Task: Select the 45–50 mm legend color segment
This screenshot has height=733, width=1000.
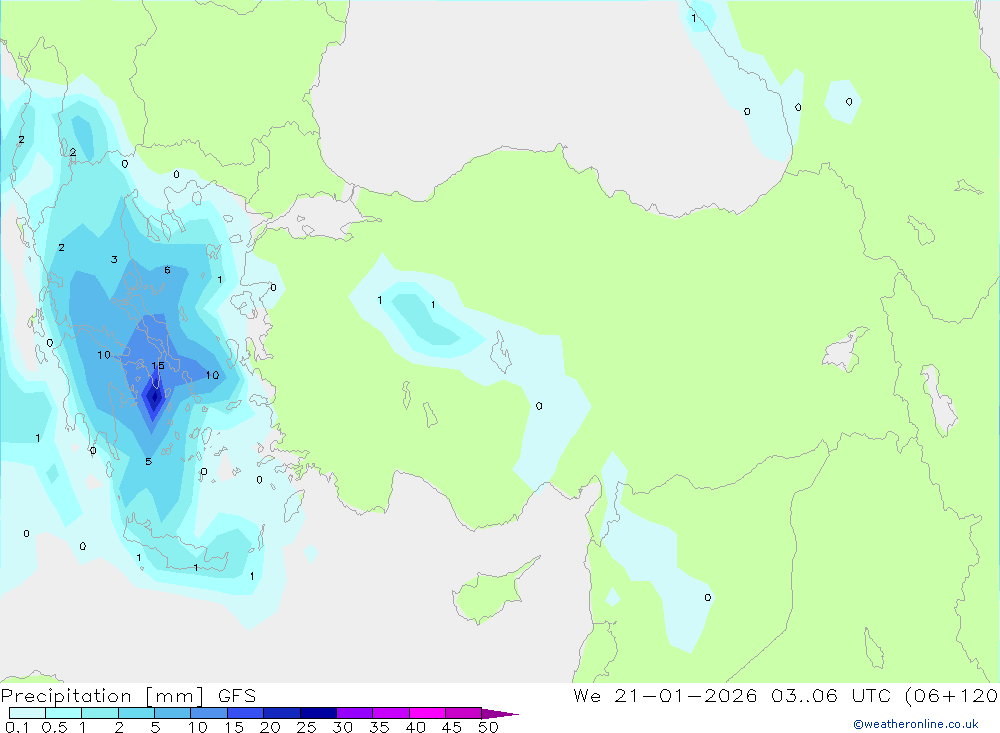Action: [463, 713]
